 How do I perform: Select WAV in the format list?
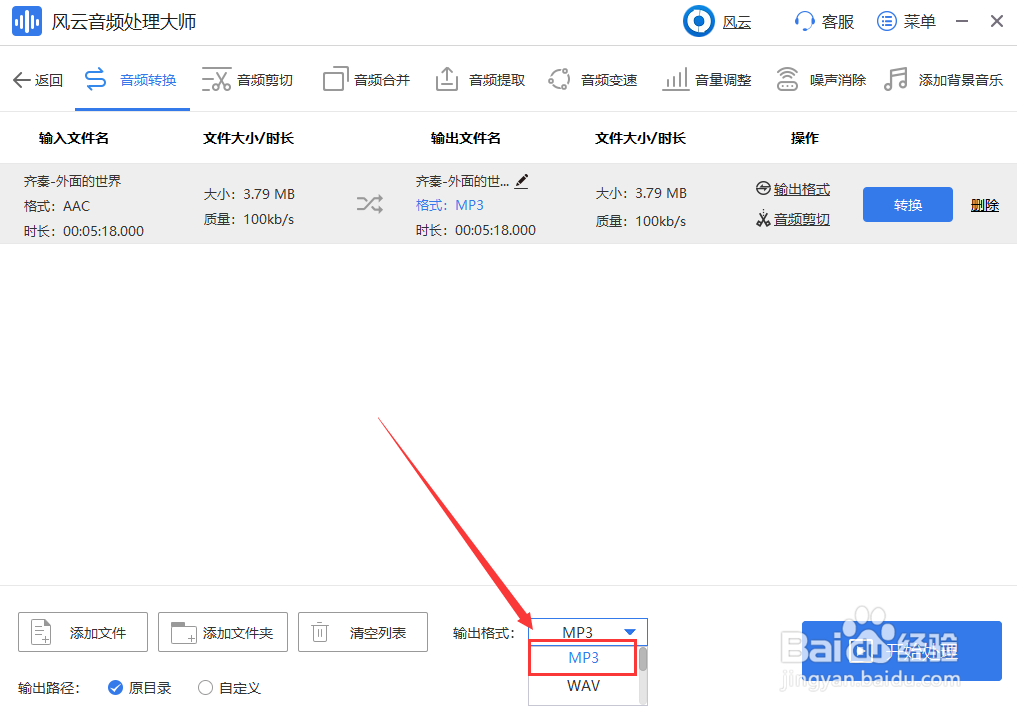tap(583, 686)
